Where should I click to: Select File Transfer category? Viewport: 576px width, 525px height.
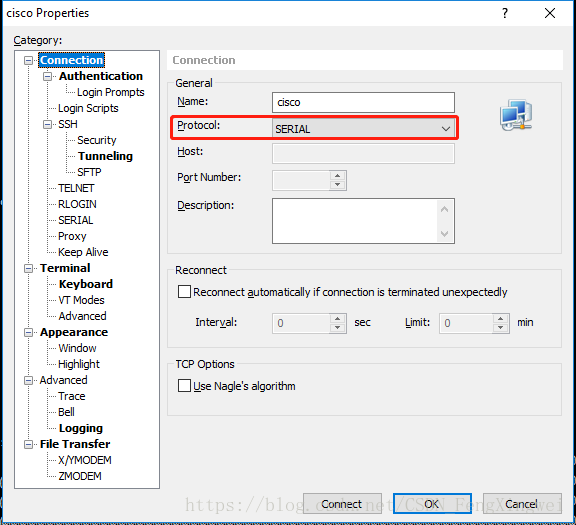[75, 444]
